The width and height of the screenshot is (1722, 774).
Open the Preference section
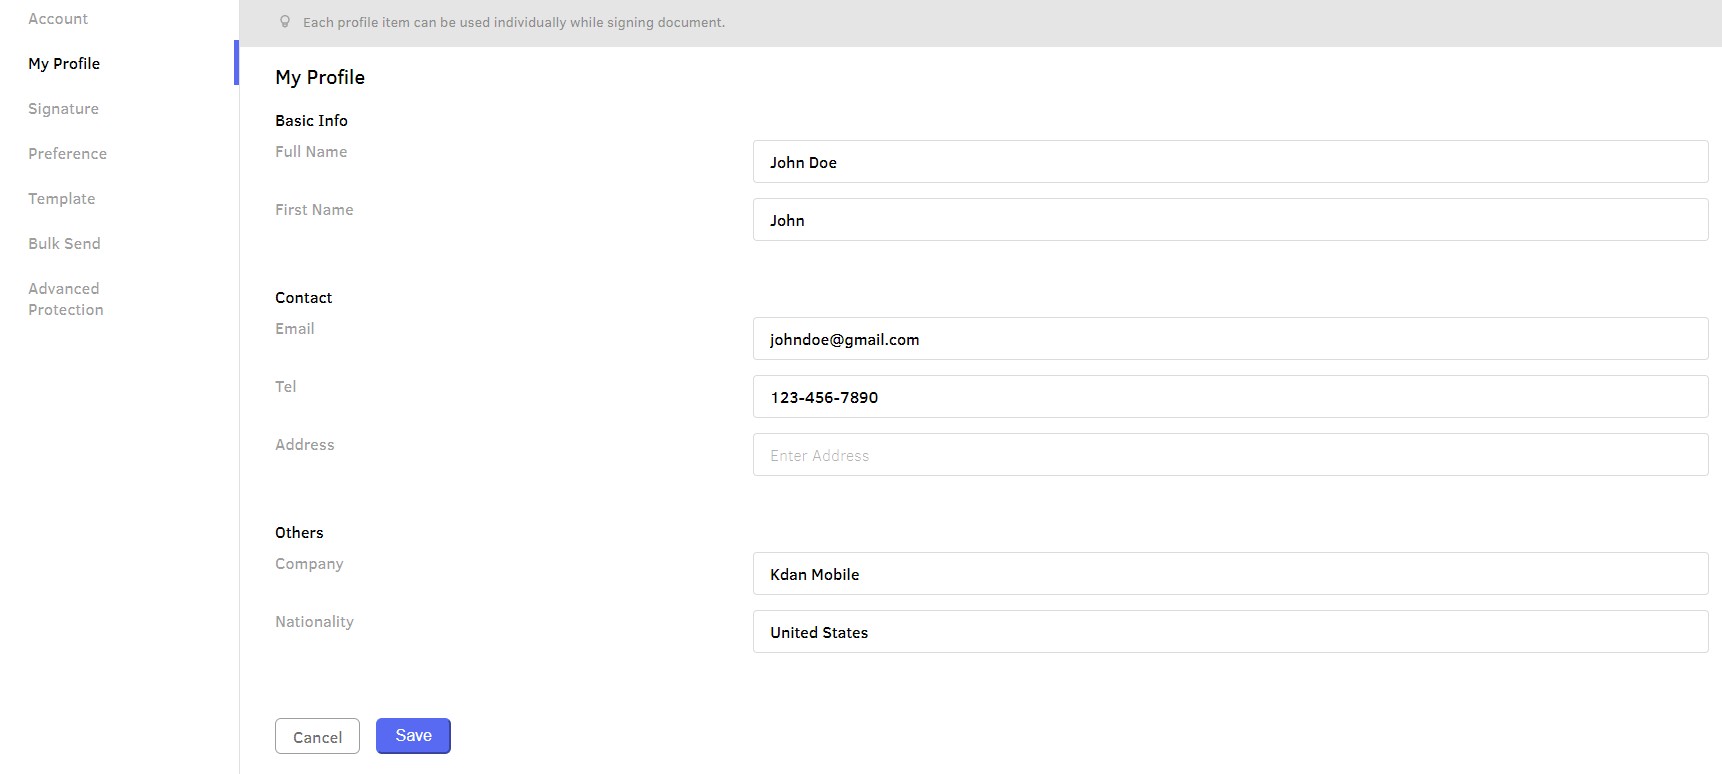[x=67, y=153]
